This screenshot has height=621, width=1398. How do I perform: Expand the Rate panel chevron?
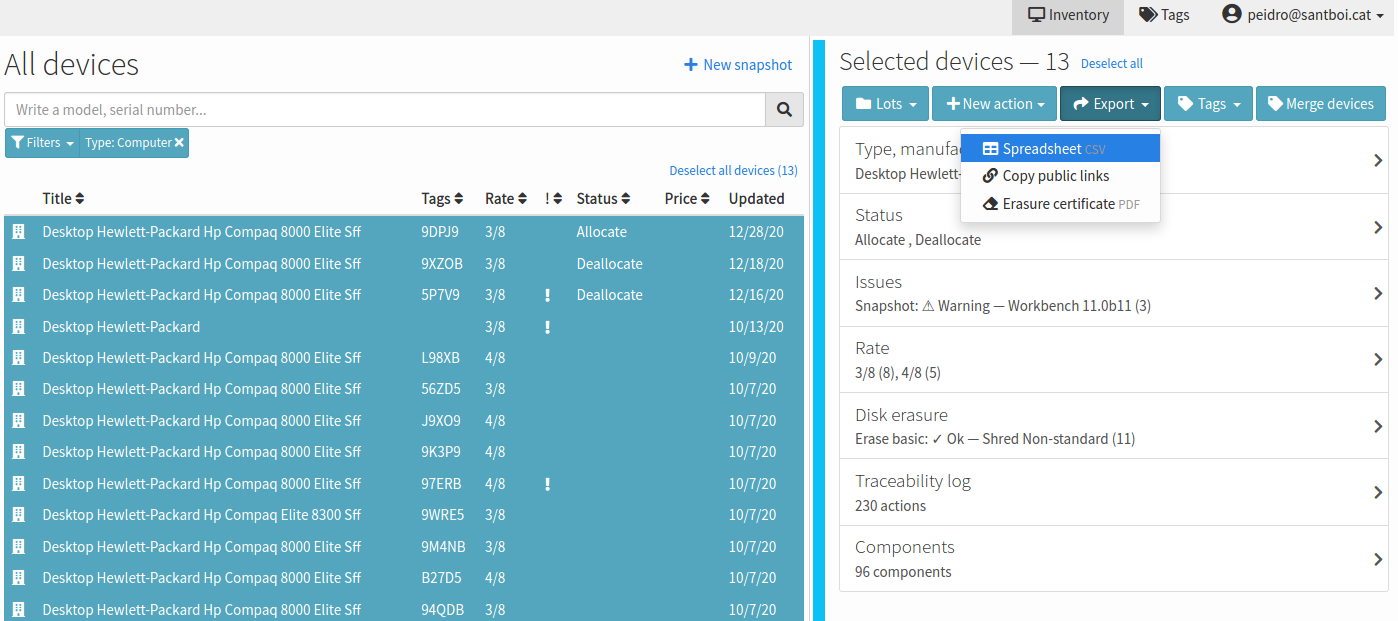(1378, 360)
